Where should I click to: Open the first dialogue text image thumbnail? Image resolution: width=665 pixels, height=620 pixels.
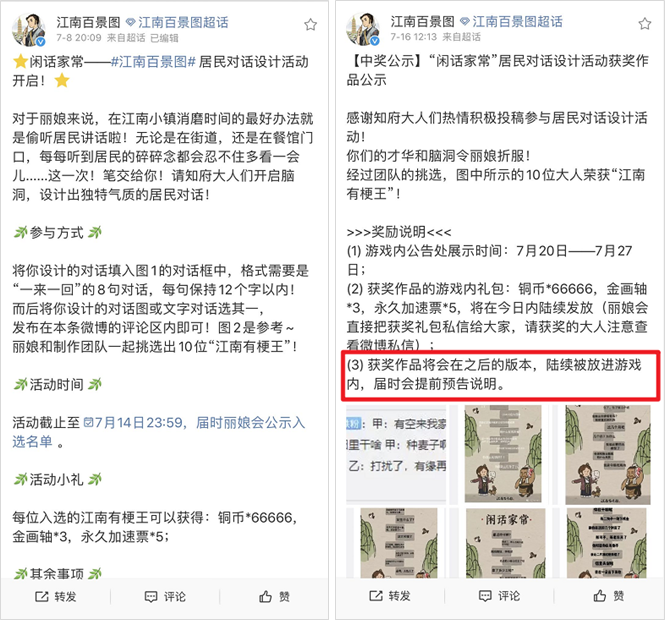click(397, 454)
